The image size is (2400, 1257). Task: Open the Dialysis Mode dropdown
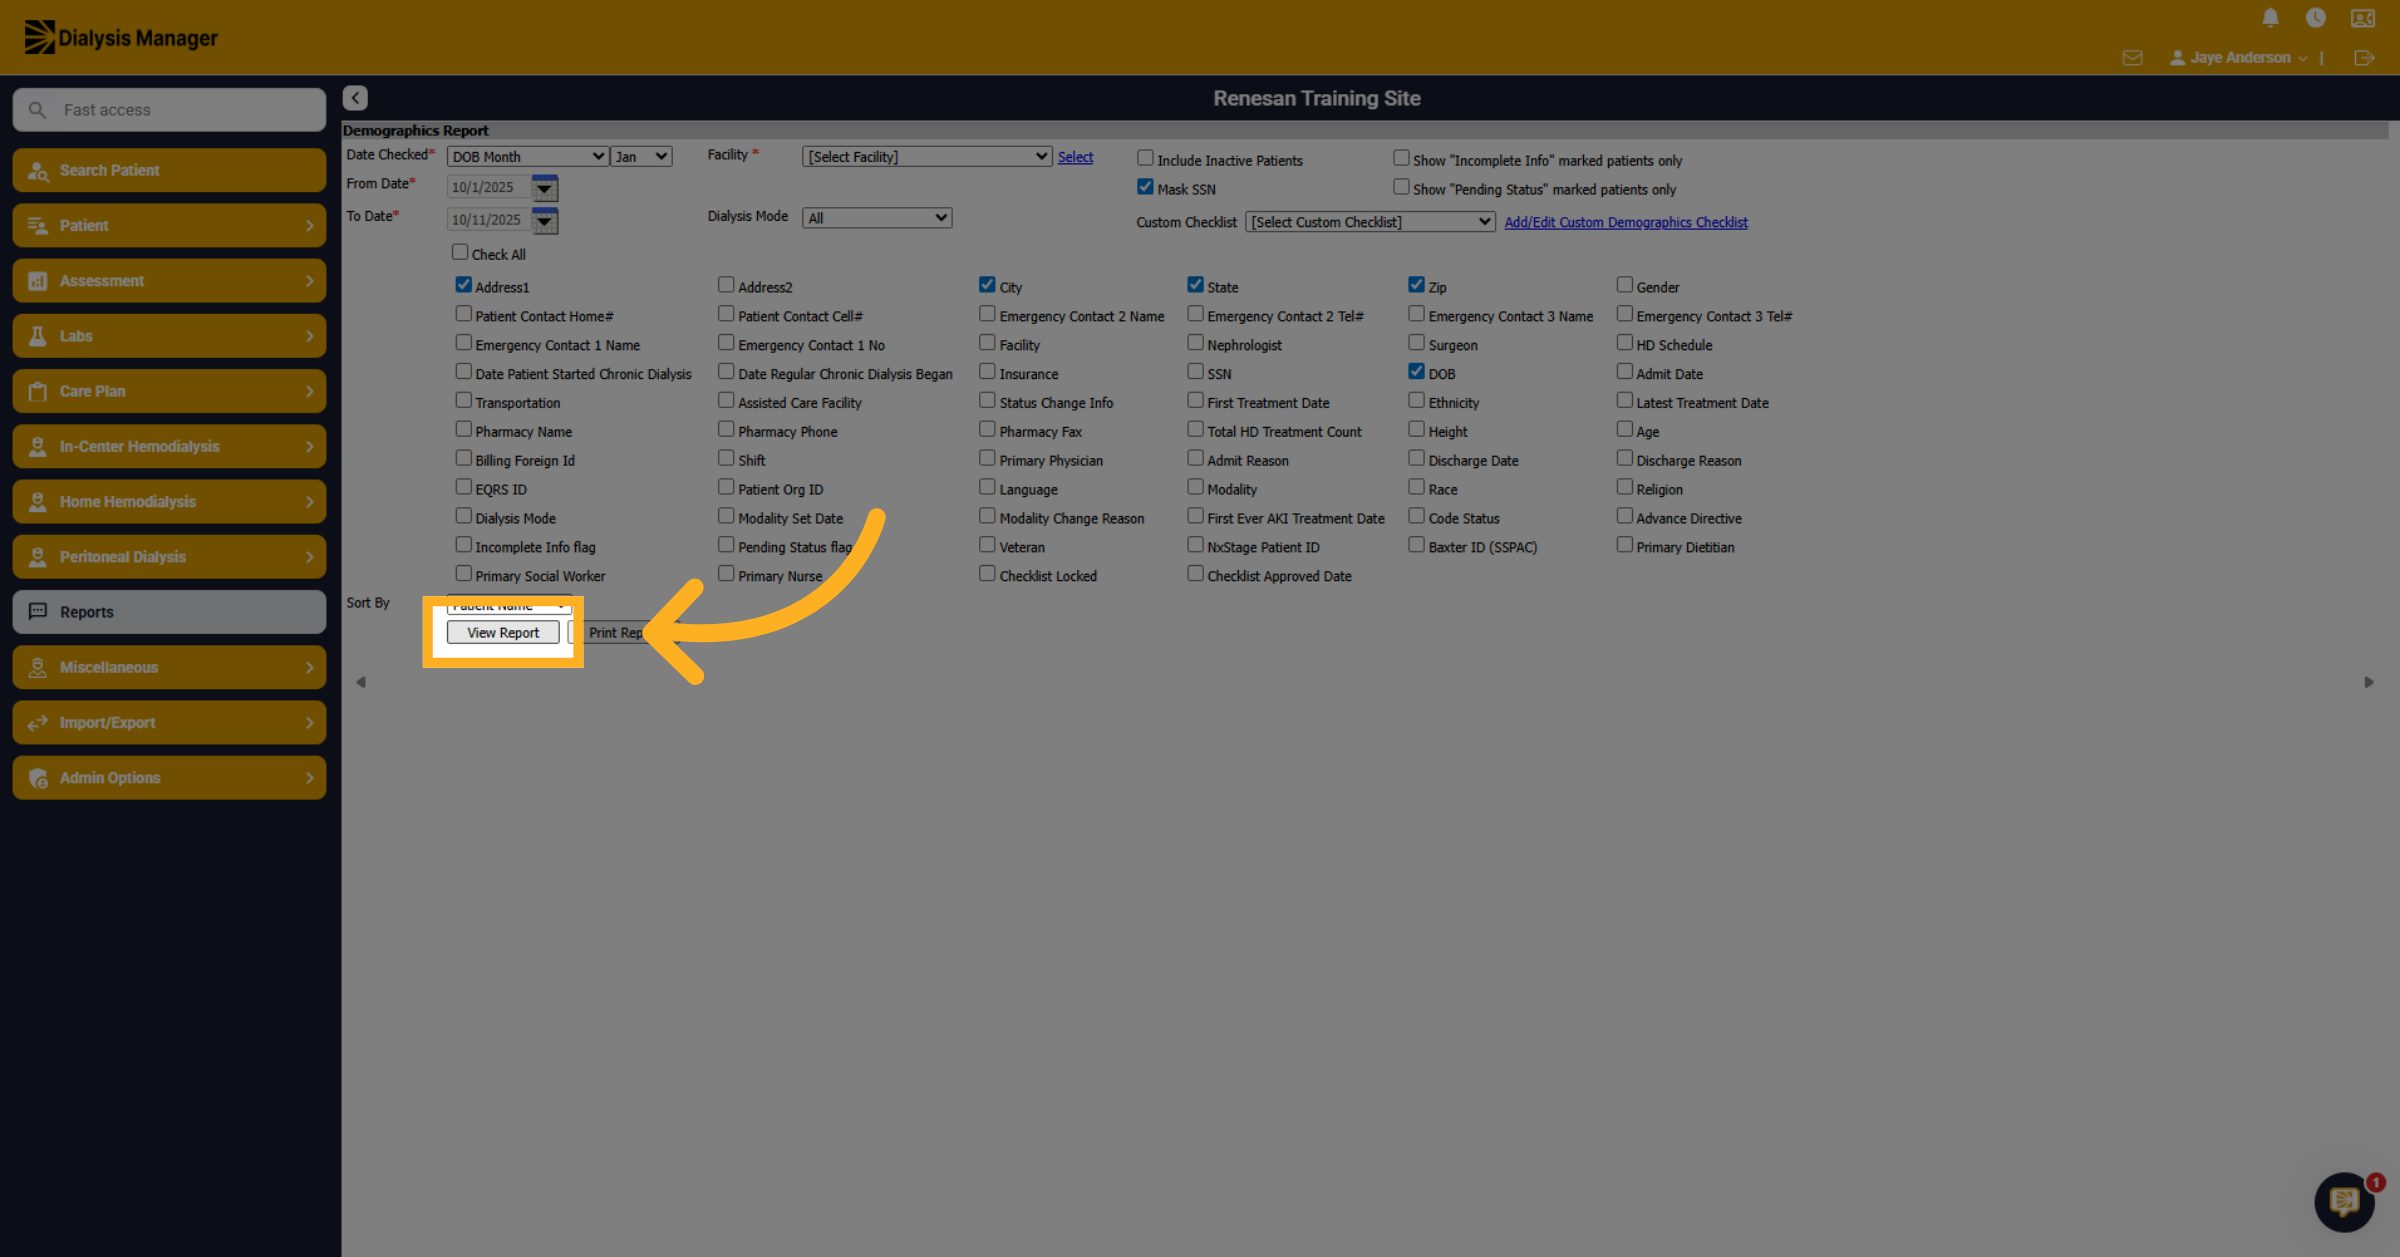pos(876,218)
